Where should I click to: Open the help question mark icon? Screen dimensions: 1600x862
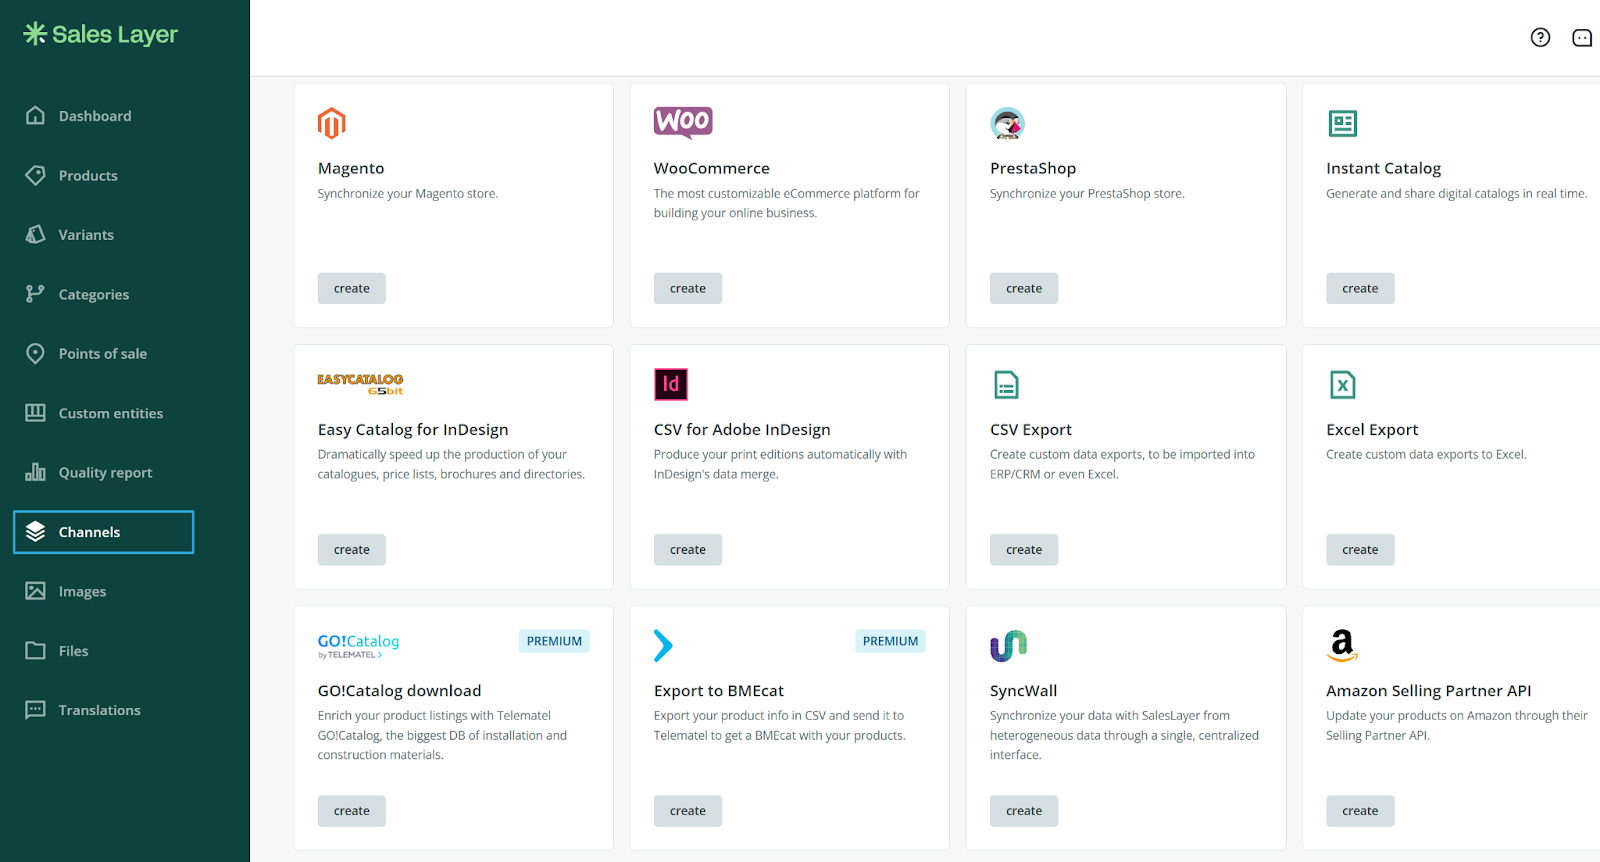click(x=1540, y=37)
